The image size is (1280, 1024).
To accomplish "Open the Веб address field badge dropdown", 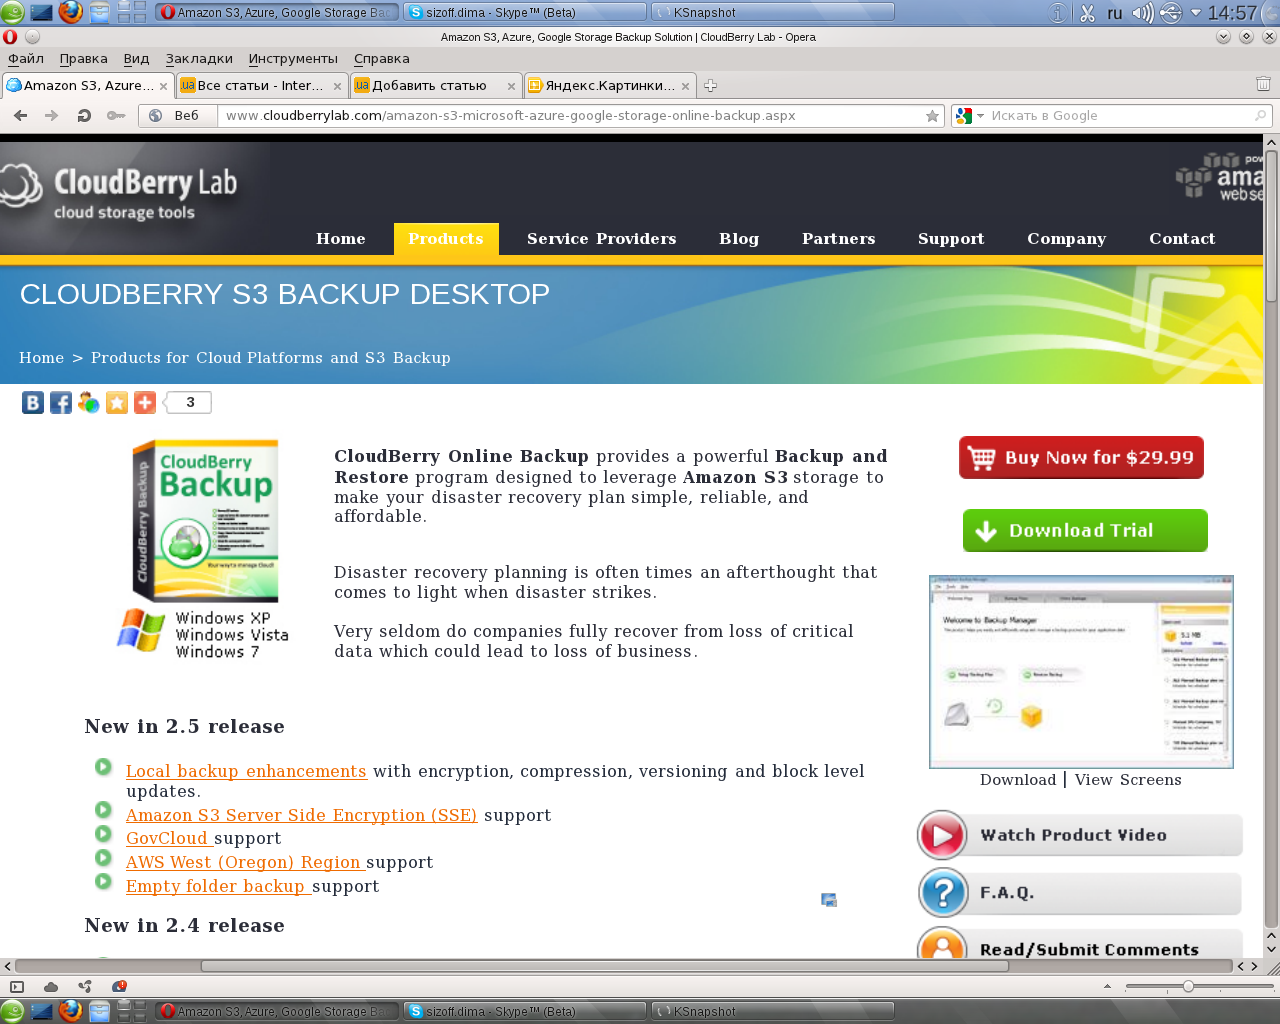I will (175, 116).
